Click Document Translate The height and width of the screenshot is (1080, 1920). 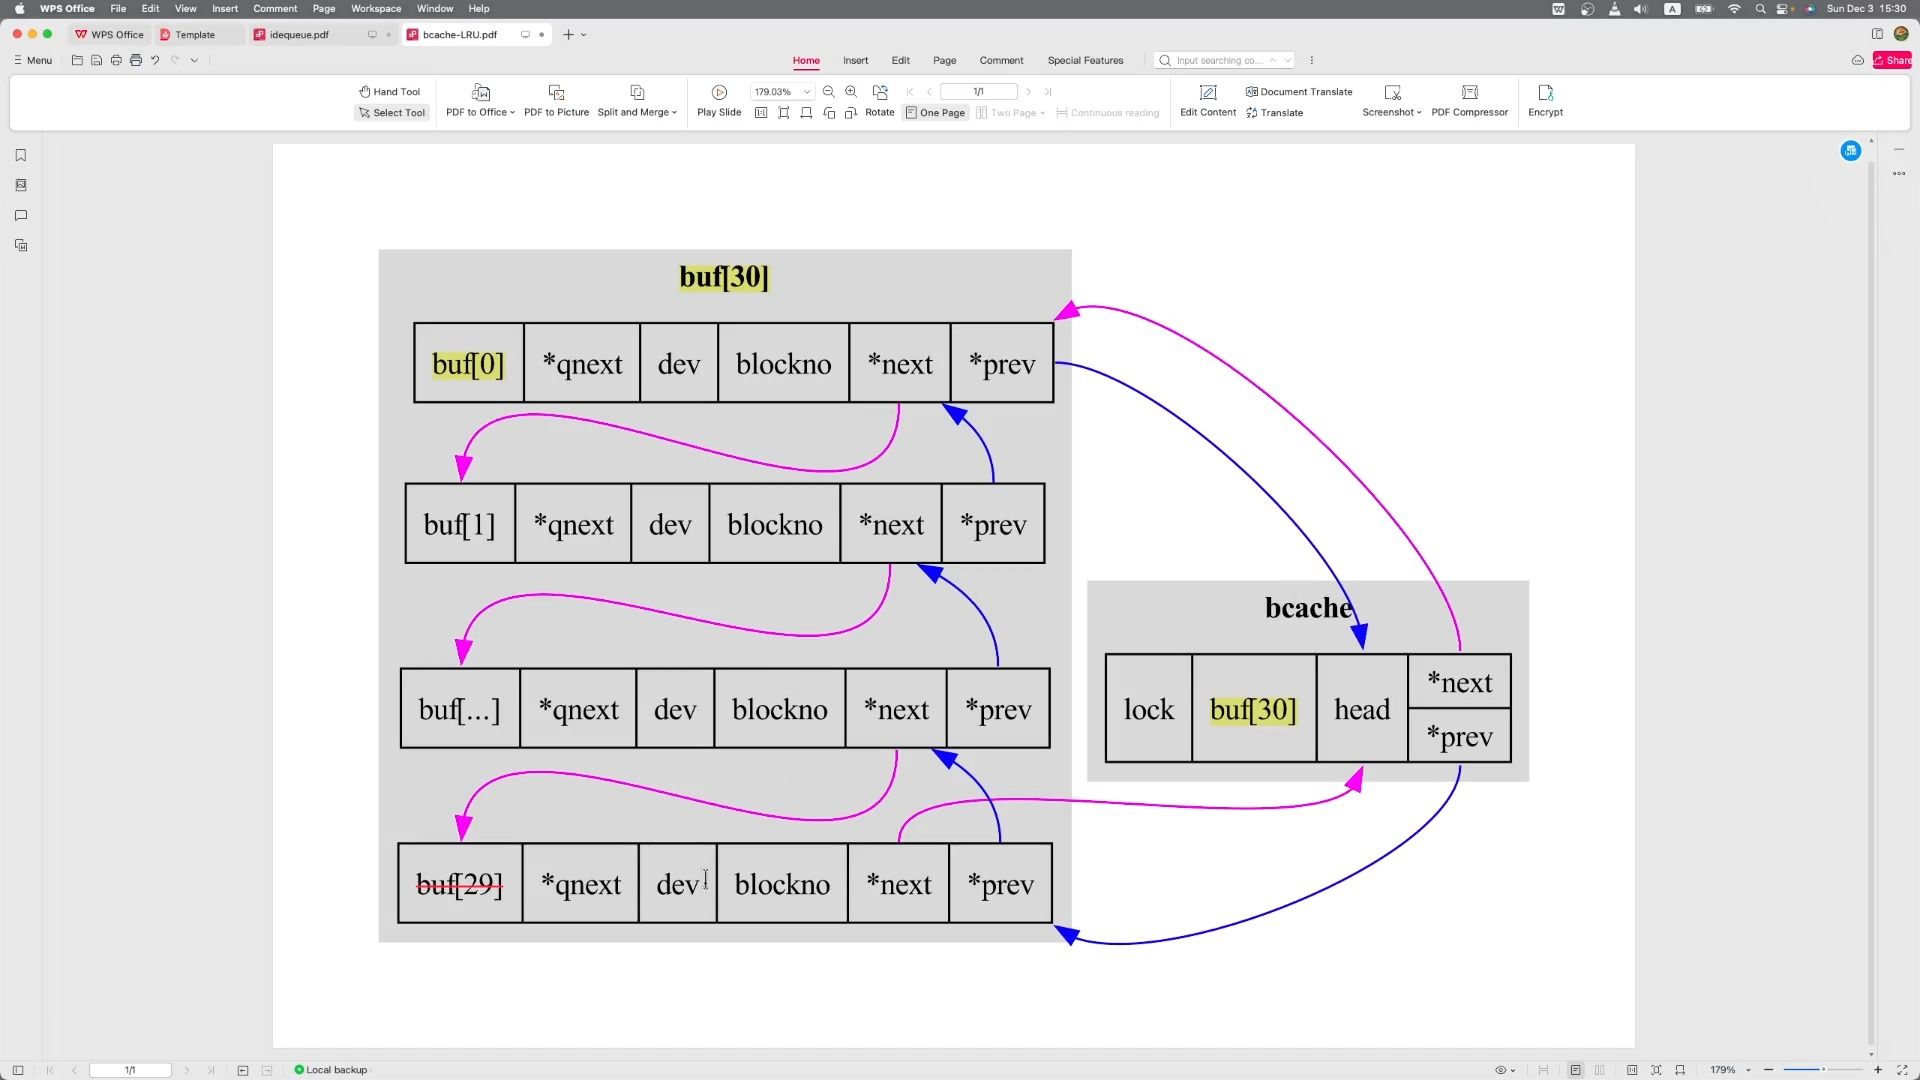[1299, 92]
